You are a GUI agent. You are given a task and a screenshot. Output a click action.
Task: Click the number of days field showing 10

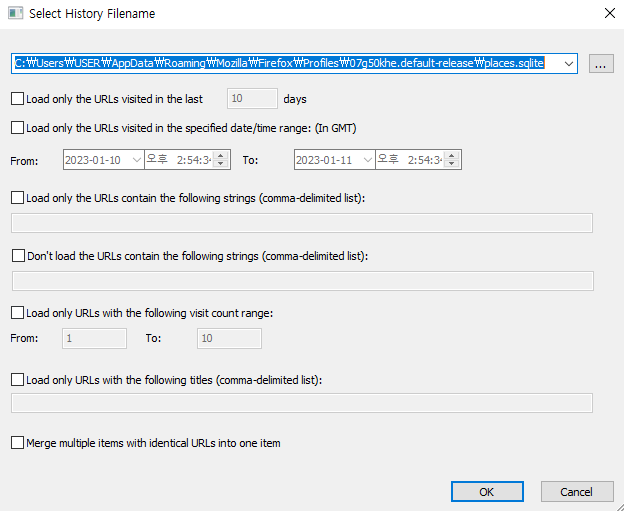tap(252, 98)
